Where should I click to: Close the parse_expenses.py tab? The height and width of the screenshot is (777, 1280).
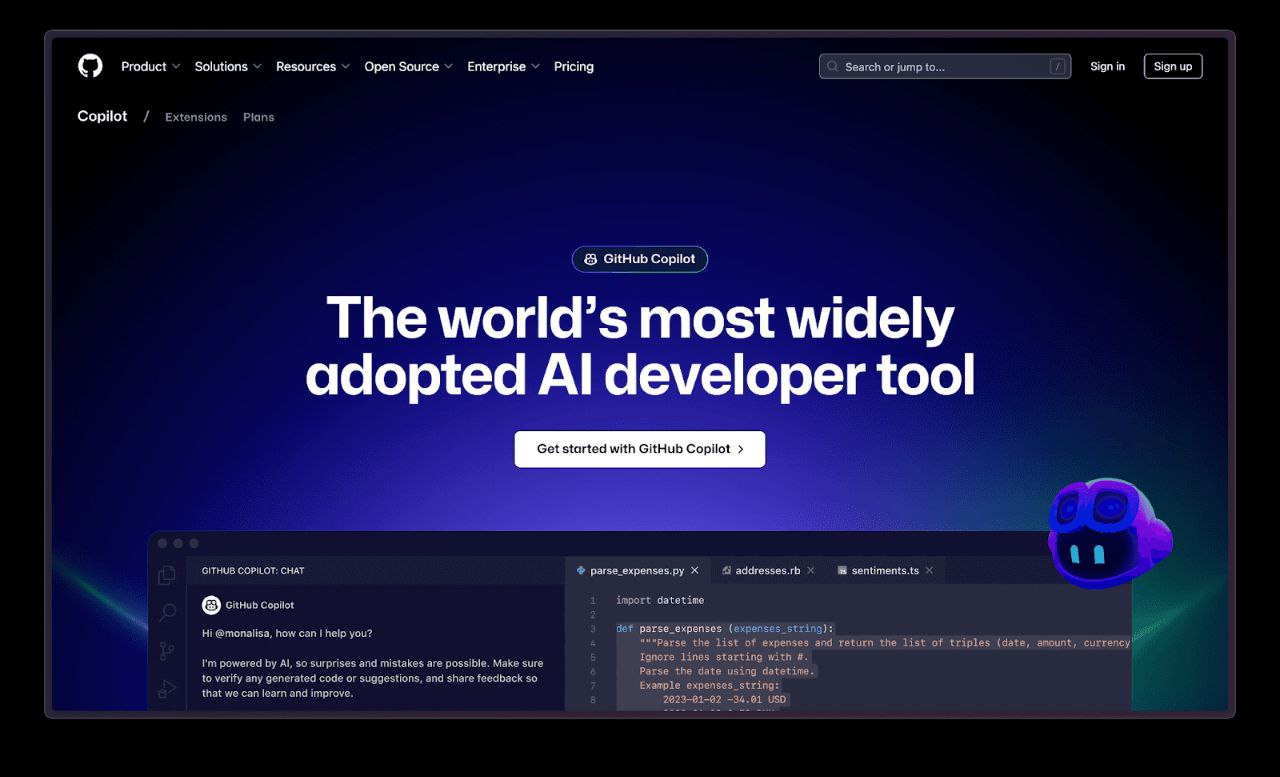[x=695, y=571]
